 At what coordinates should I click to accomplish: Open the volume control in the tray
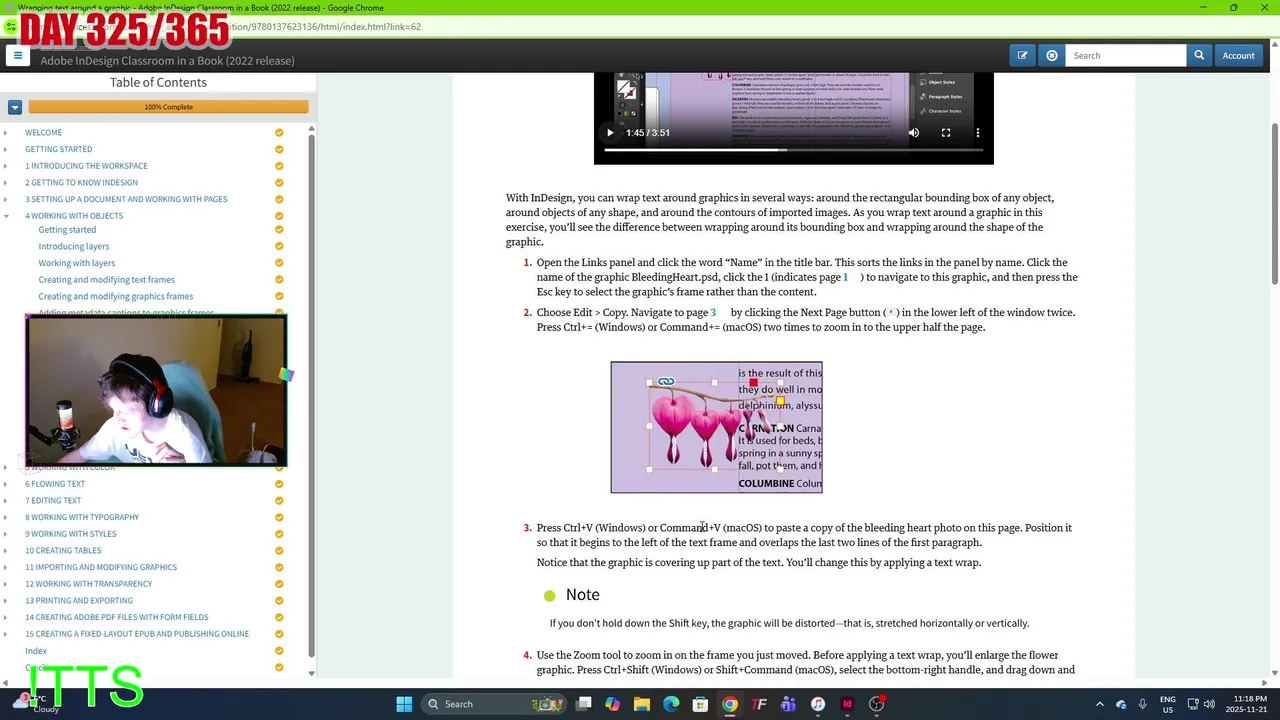(x=1209, y=704)
